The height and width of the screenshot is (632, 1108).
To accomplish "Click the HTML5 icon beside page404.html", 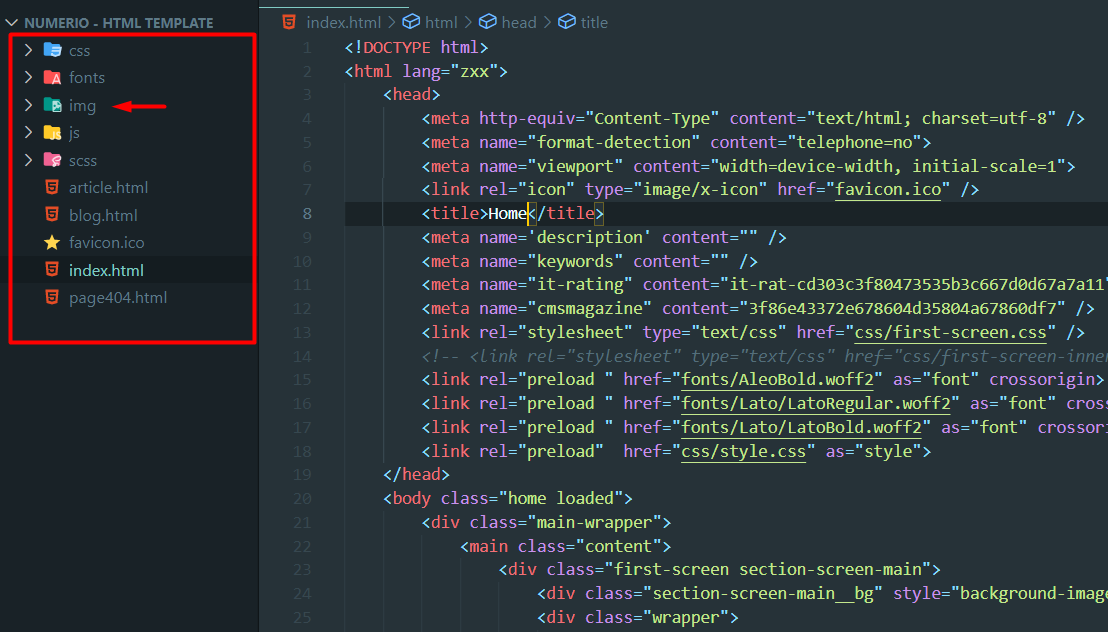I will [52, 297].
